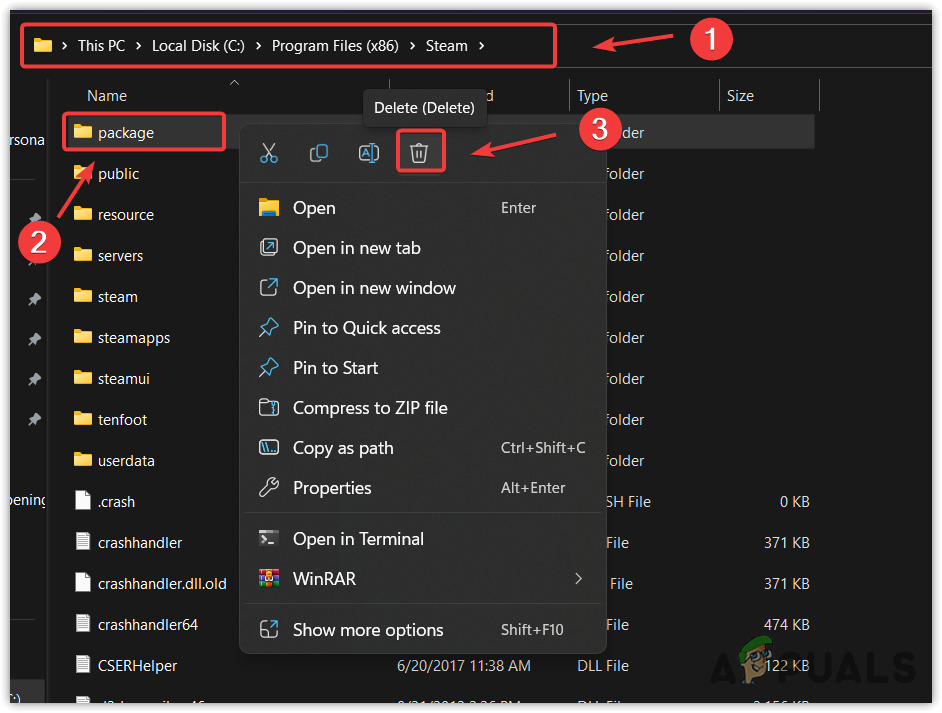Click the Delete trash can icon
942x713 pixels.
(419, 153)
